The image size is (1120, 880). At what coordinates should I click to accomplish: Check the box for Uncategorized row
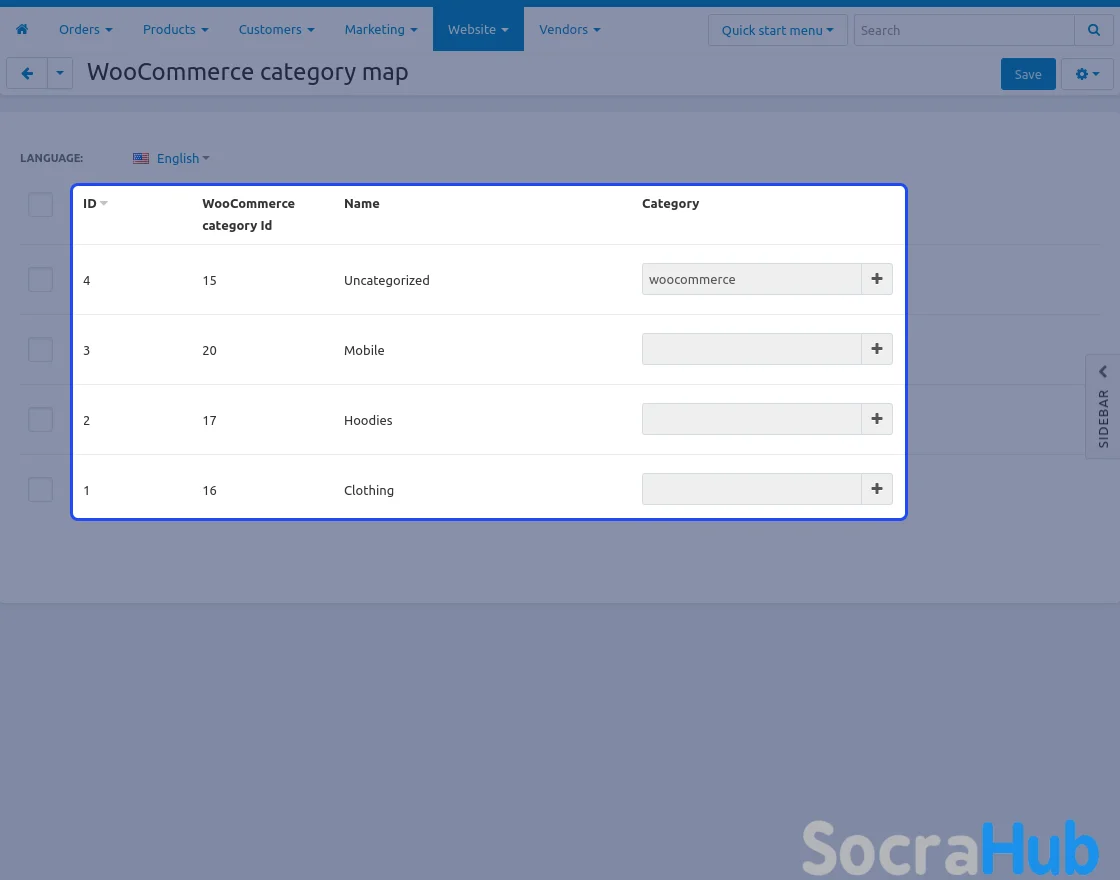(40, 280)
